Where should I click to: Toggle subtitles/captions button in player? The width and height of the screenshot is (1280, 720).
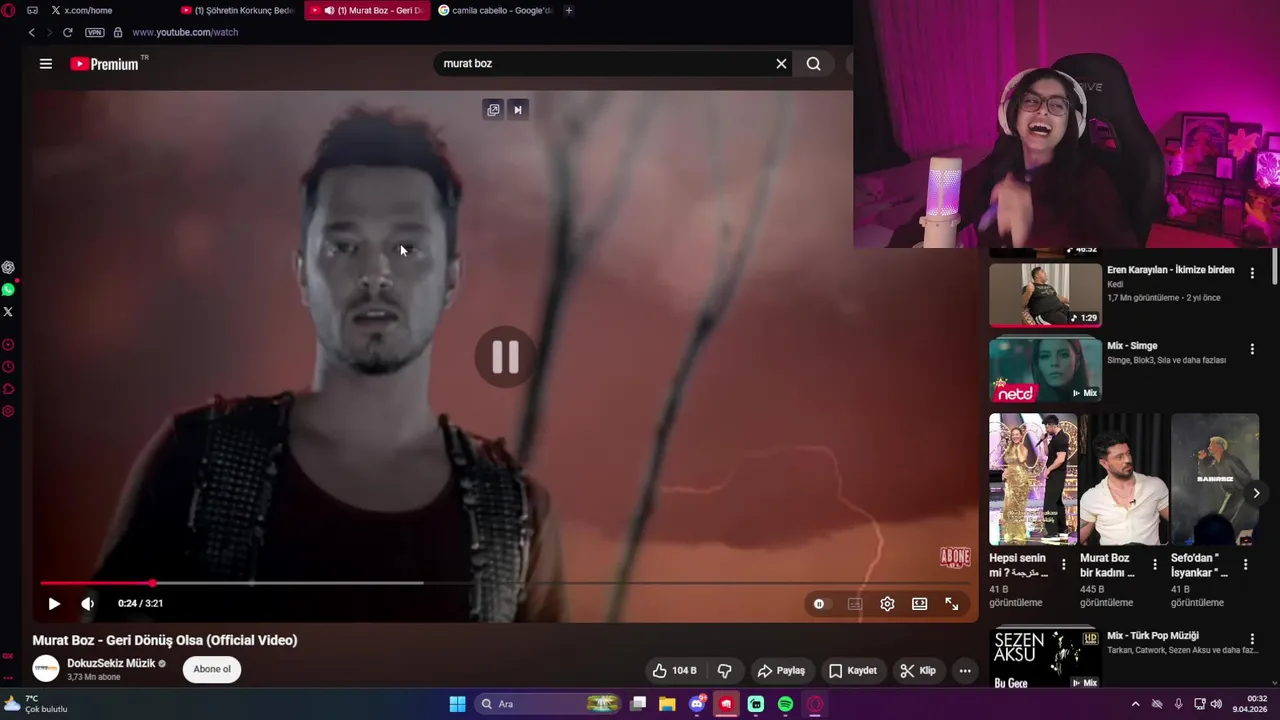[854, 604]
